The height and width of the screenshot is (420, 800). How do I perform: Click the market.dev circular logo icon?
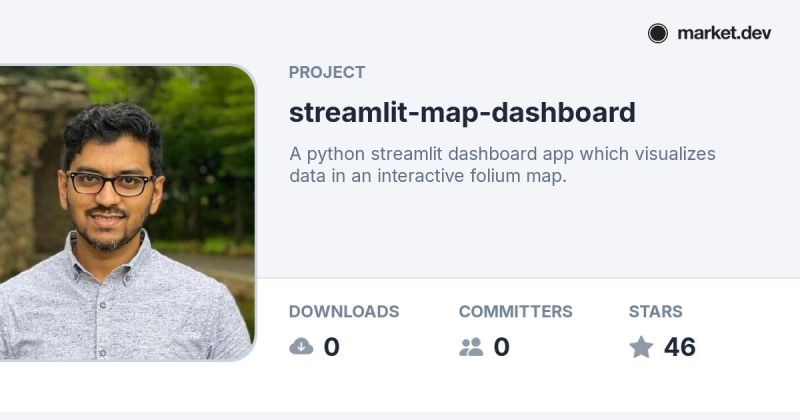658,34
